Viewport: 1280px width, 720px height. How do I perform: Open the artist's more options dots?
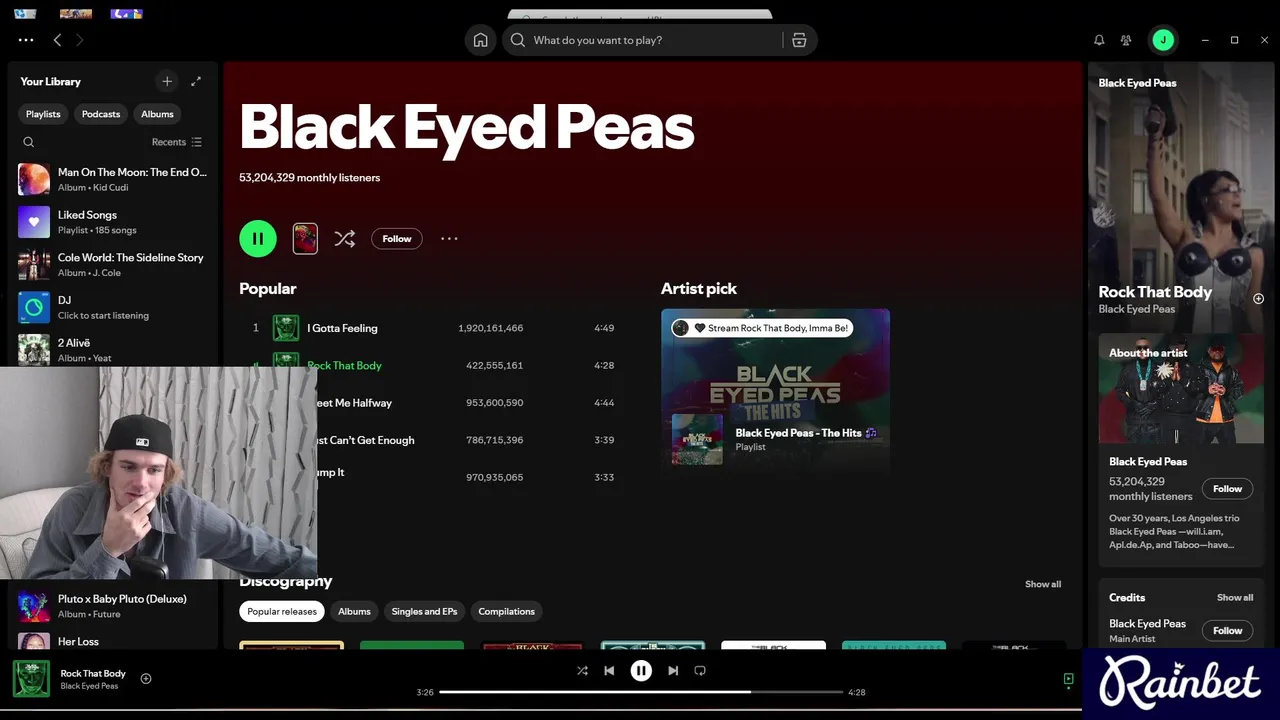pos(449,238)
